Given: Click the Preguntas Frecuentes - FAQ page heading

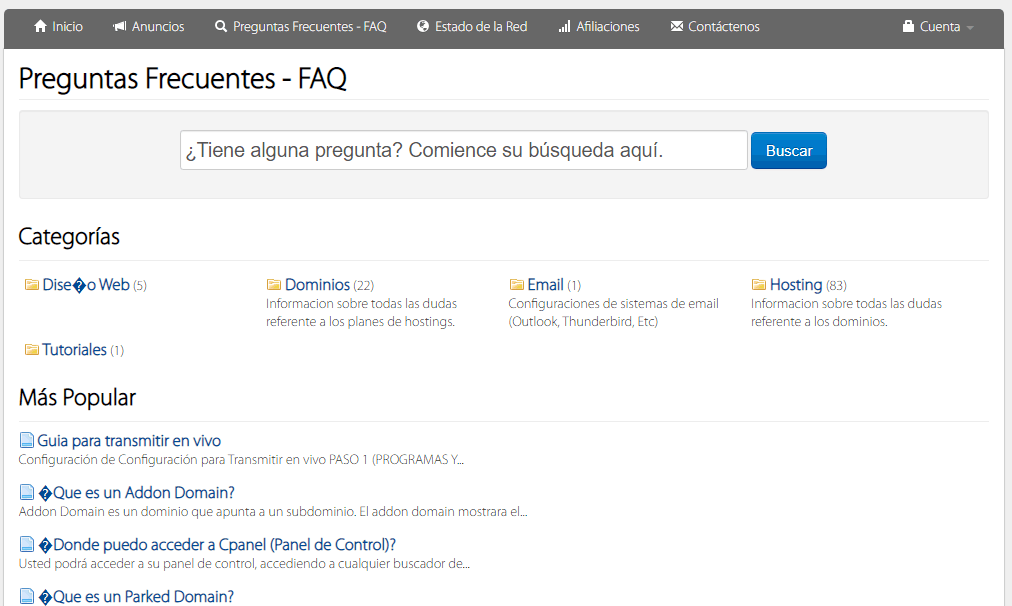Looking at the screenshot, I should [183, 79].
